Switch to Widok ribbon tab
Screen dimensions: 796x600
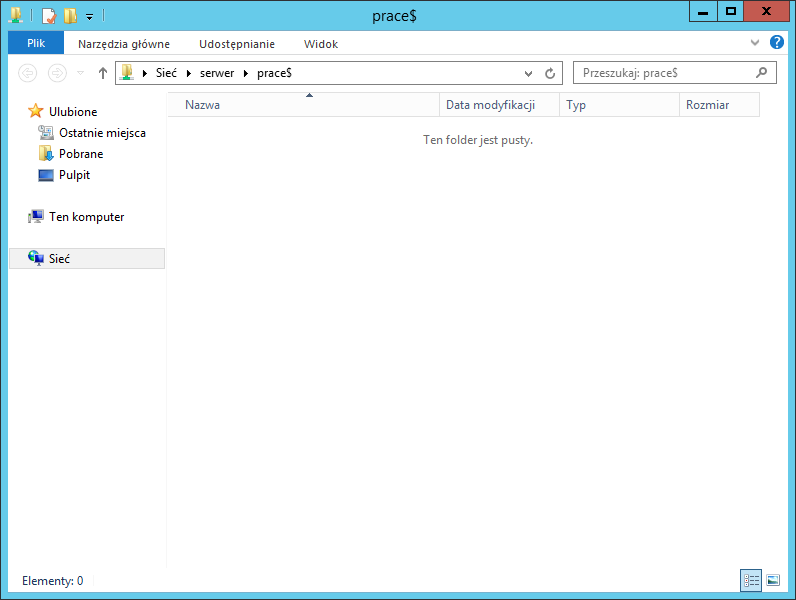tap(321, 44)
